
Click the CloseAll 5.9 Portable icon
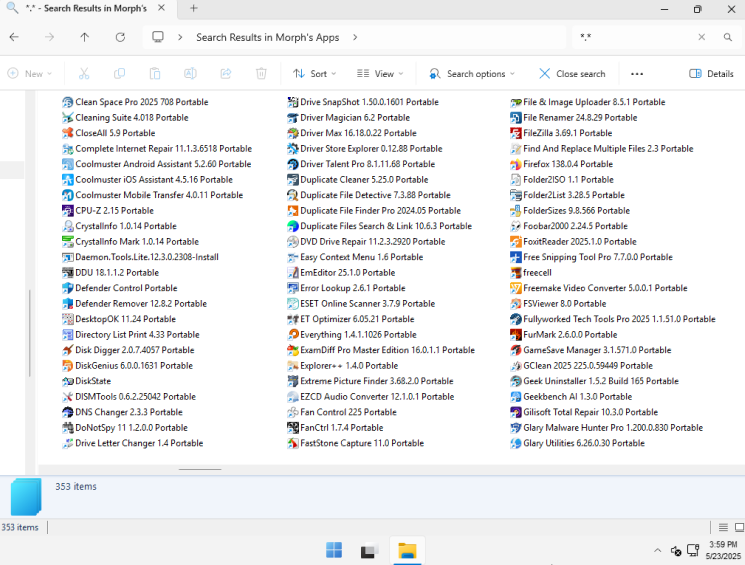[x=67, y=133]
